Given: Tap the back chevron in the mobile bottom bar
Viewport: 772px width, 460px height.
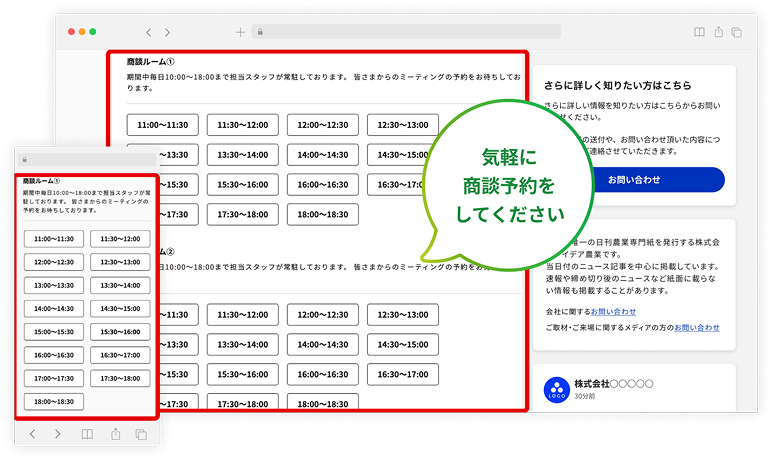Looking at the screenshot, I should 32,433.
